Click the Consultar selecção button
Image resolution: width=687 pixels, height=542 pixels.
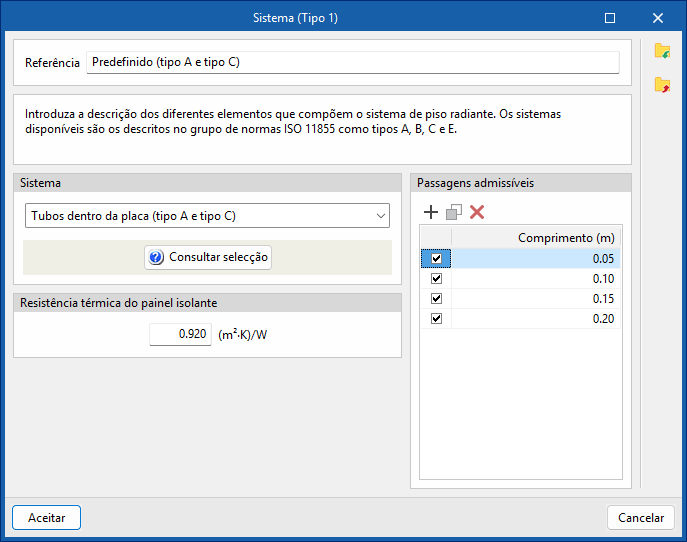click(x=208, y=257)
